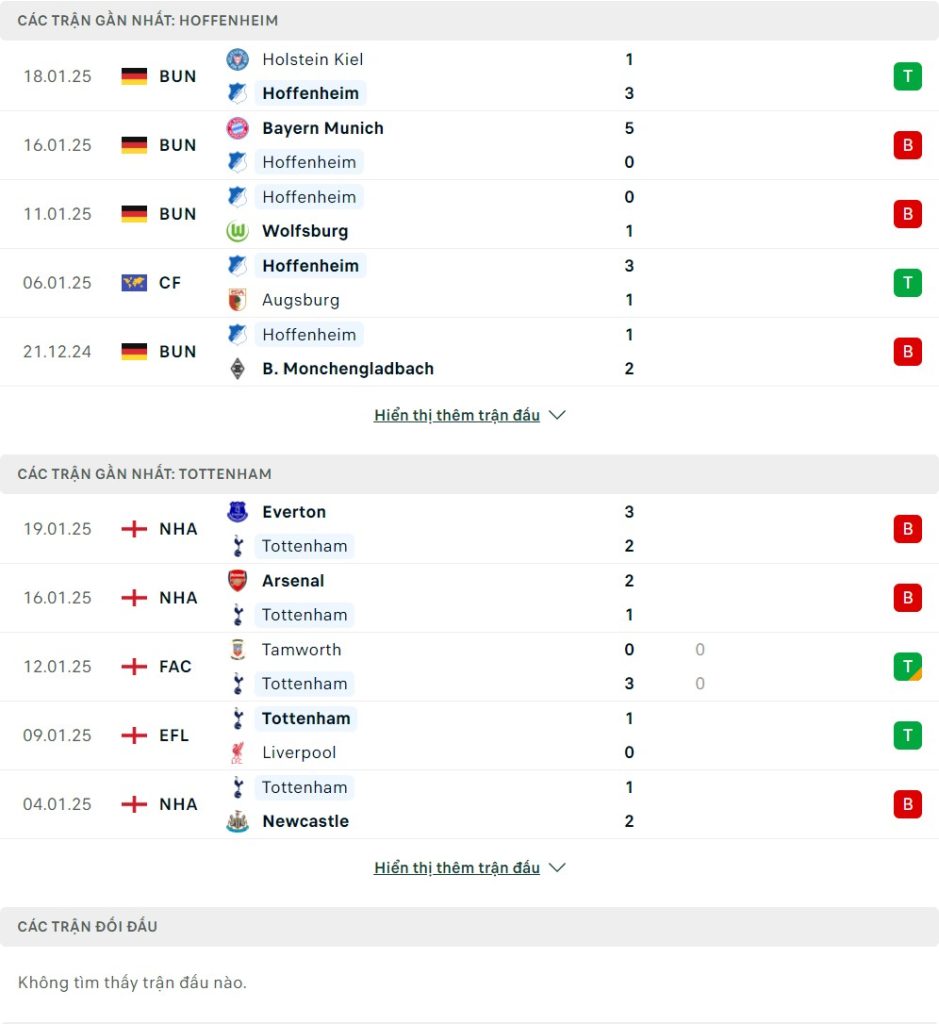Click red B badge for Bayern Munich match
939x1024 pixels.
[908, 145]
